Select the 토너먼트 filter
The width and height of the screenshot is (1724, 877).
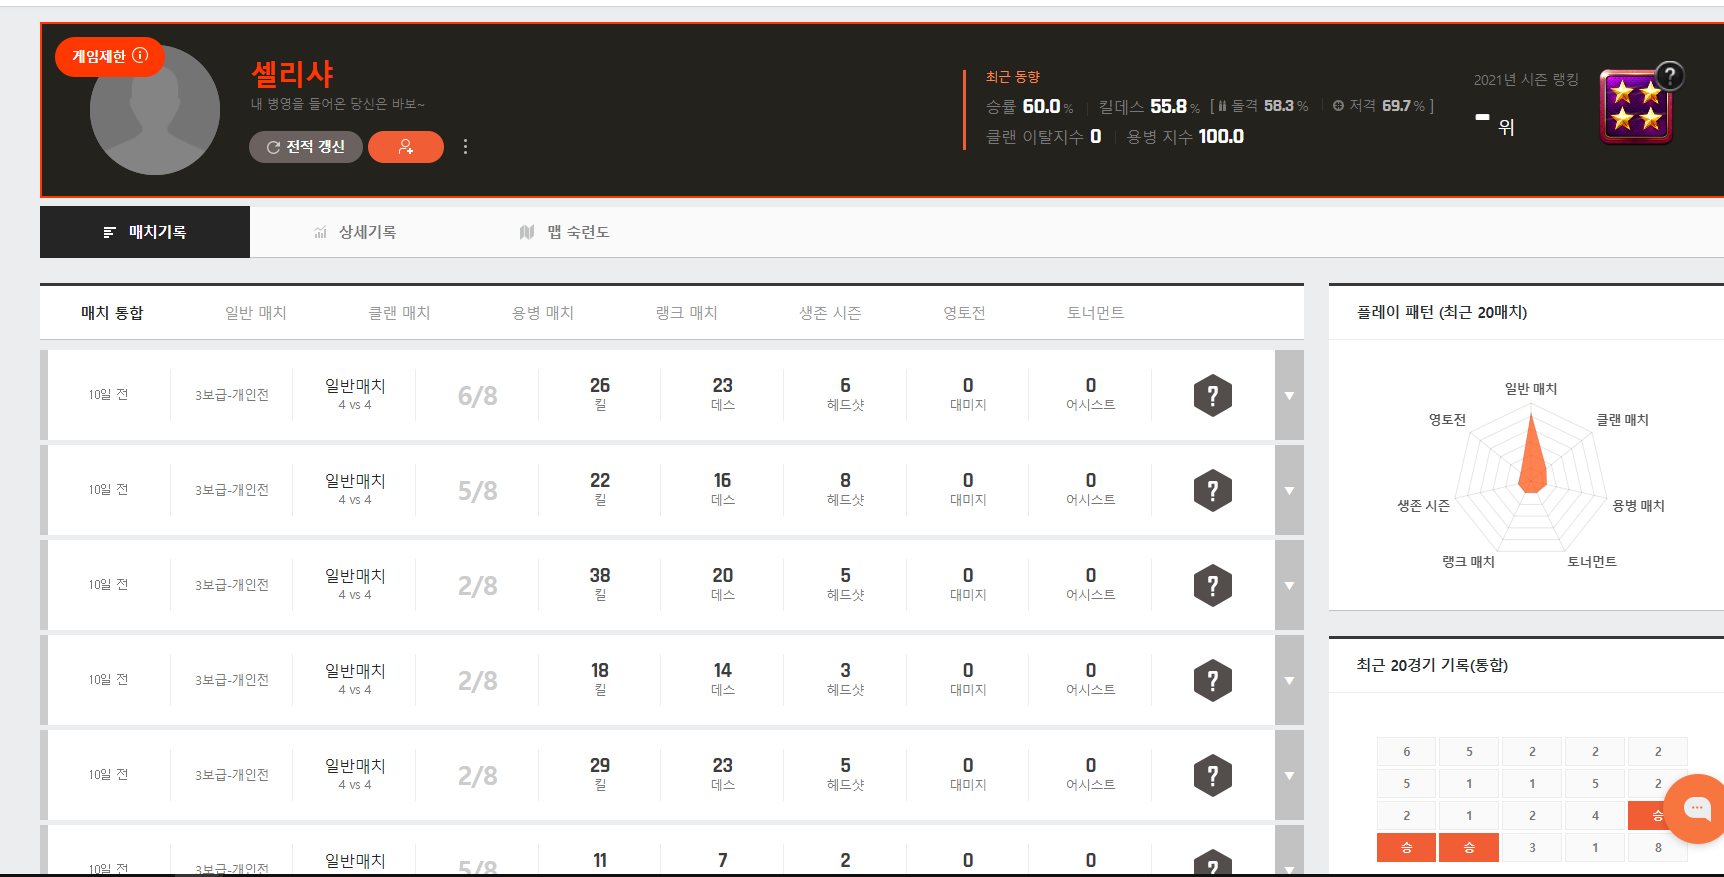coord(1095,313)
